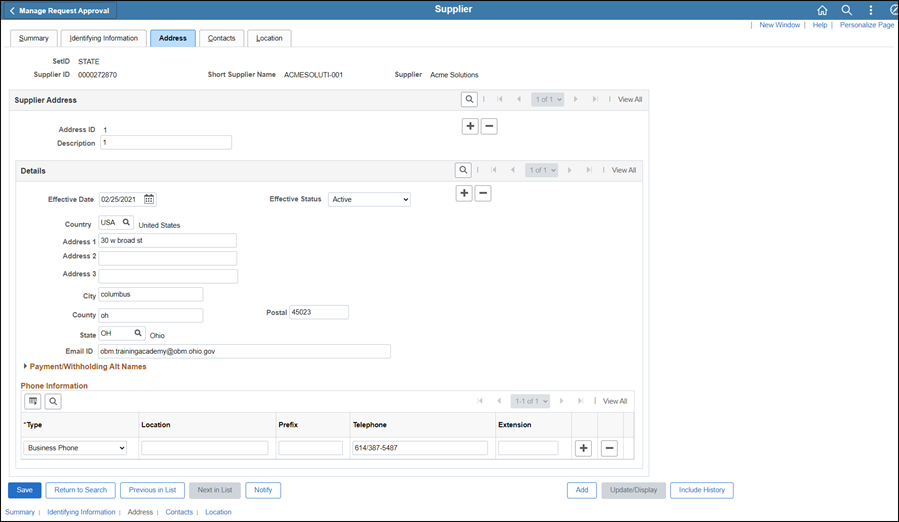Open Effective Status dropdown showing Active
This screenshot has width=899, height=522.
(369, 199)
